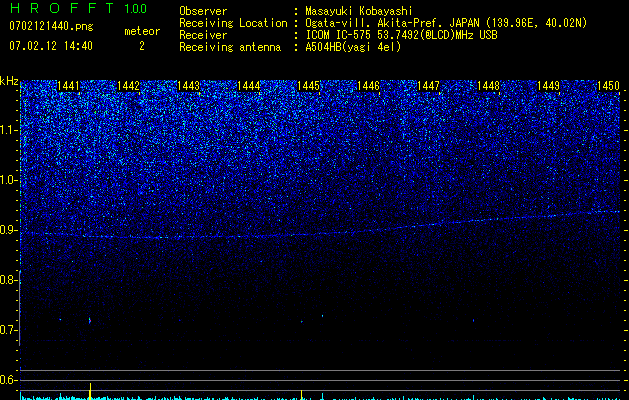Click the 1.0 kHz axis label
Screen dimensions: 629x400
9,180
